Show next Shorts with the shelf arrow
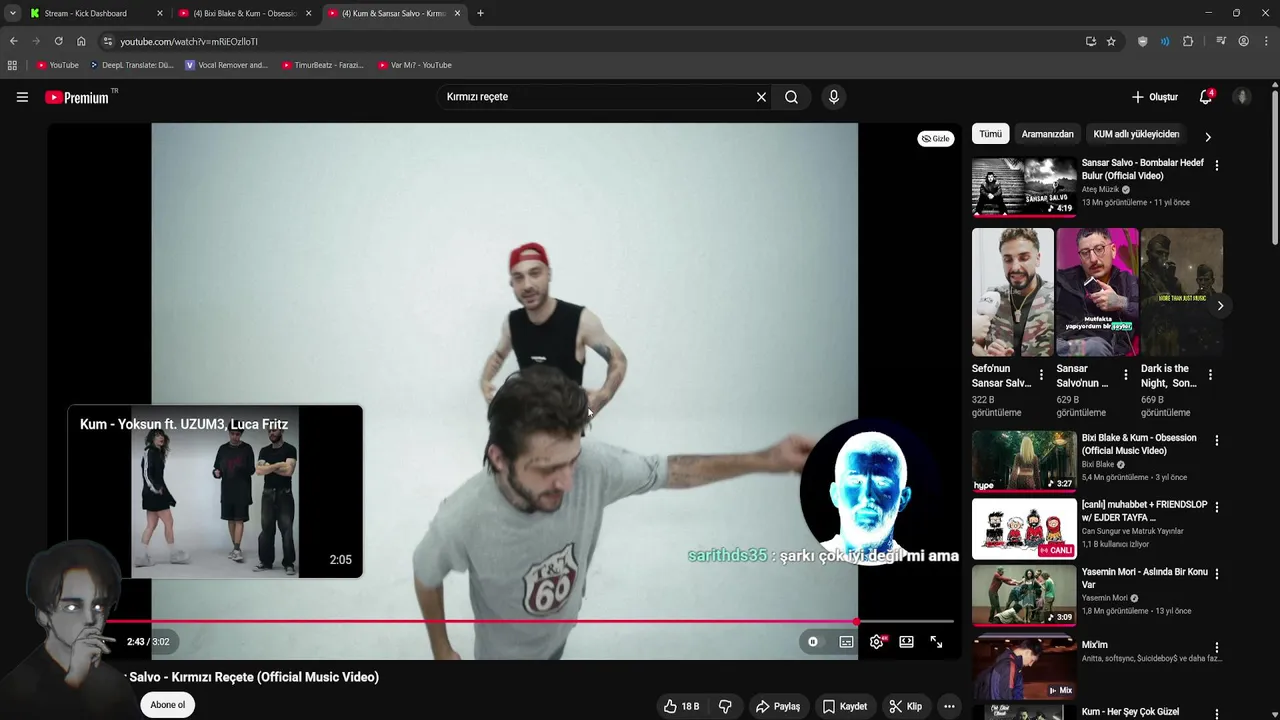Screen dimensions: 1280x720 [1220, 306]
